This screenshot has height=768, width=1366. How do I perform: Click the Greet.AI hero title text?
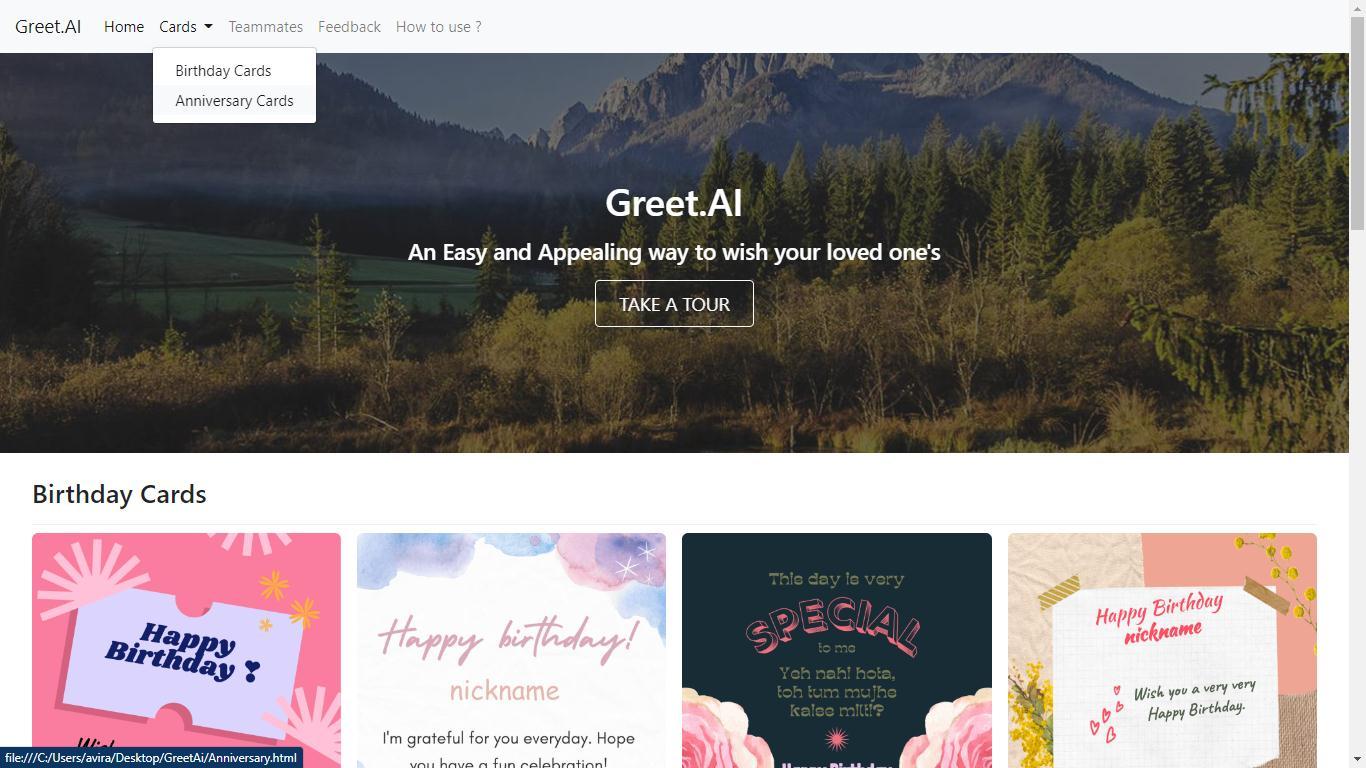674,203
